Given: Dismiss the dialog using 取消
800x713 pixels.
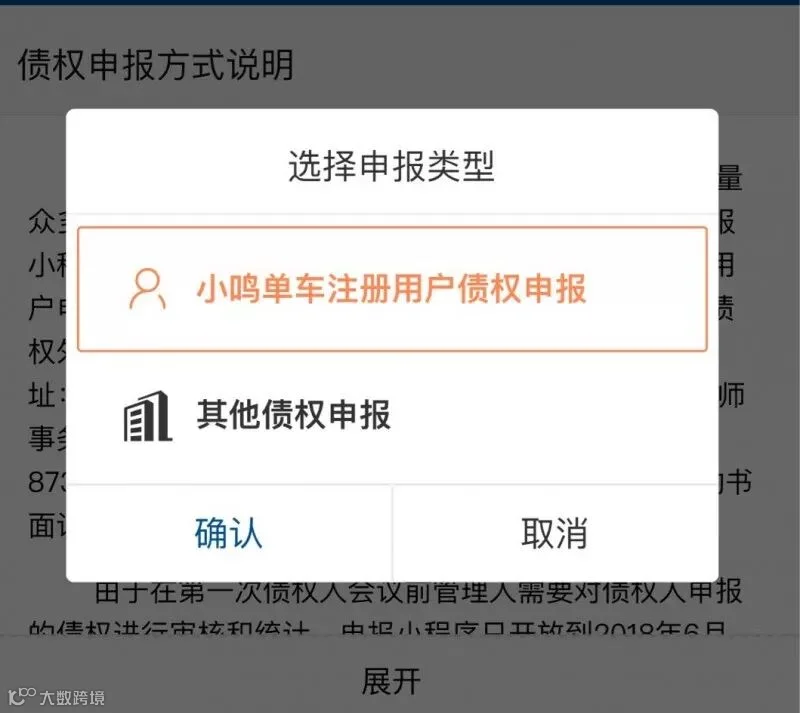Looking at the screenshot, I should pyautogui.click(x=555, y=533).
